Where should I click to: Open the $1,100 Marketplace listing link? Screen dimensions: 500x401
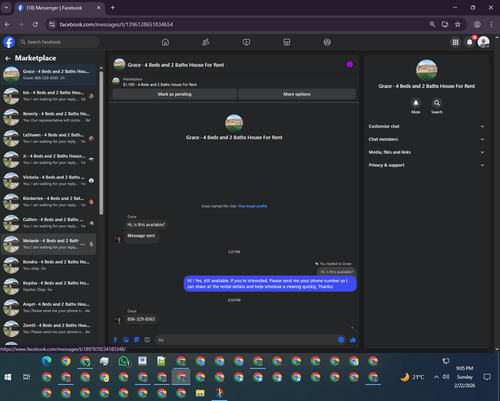(160, 85)
